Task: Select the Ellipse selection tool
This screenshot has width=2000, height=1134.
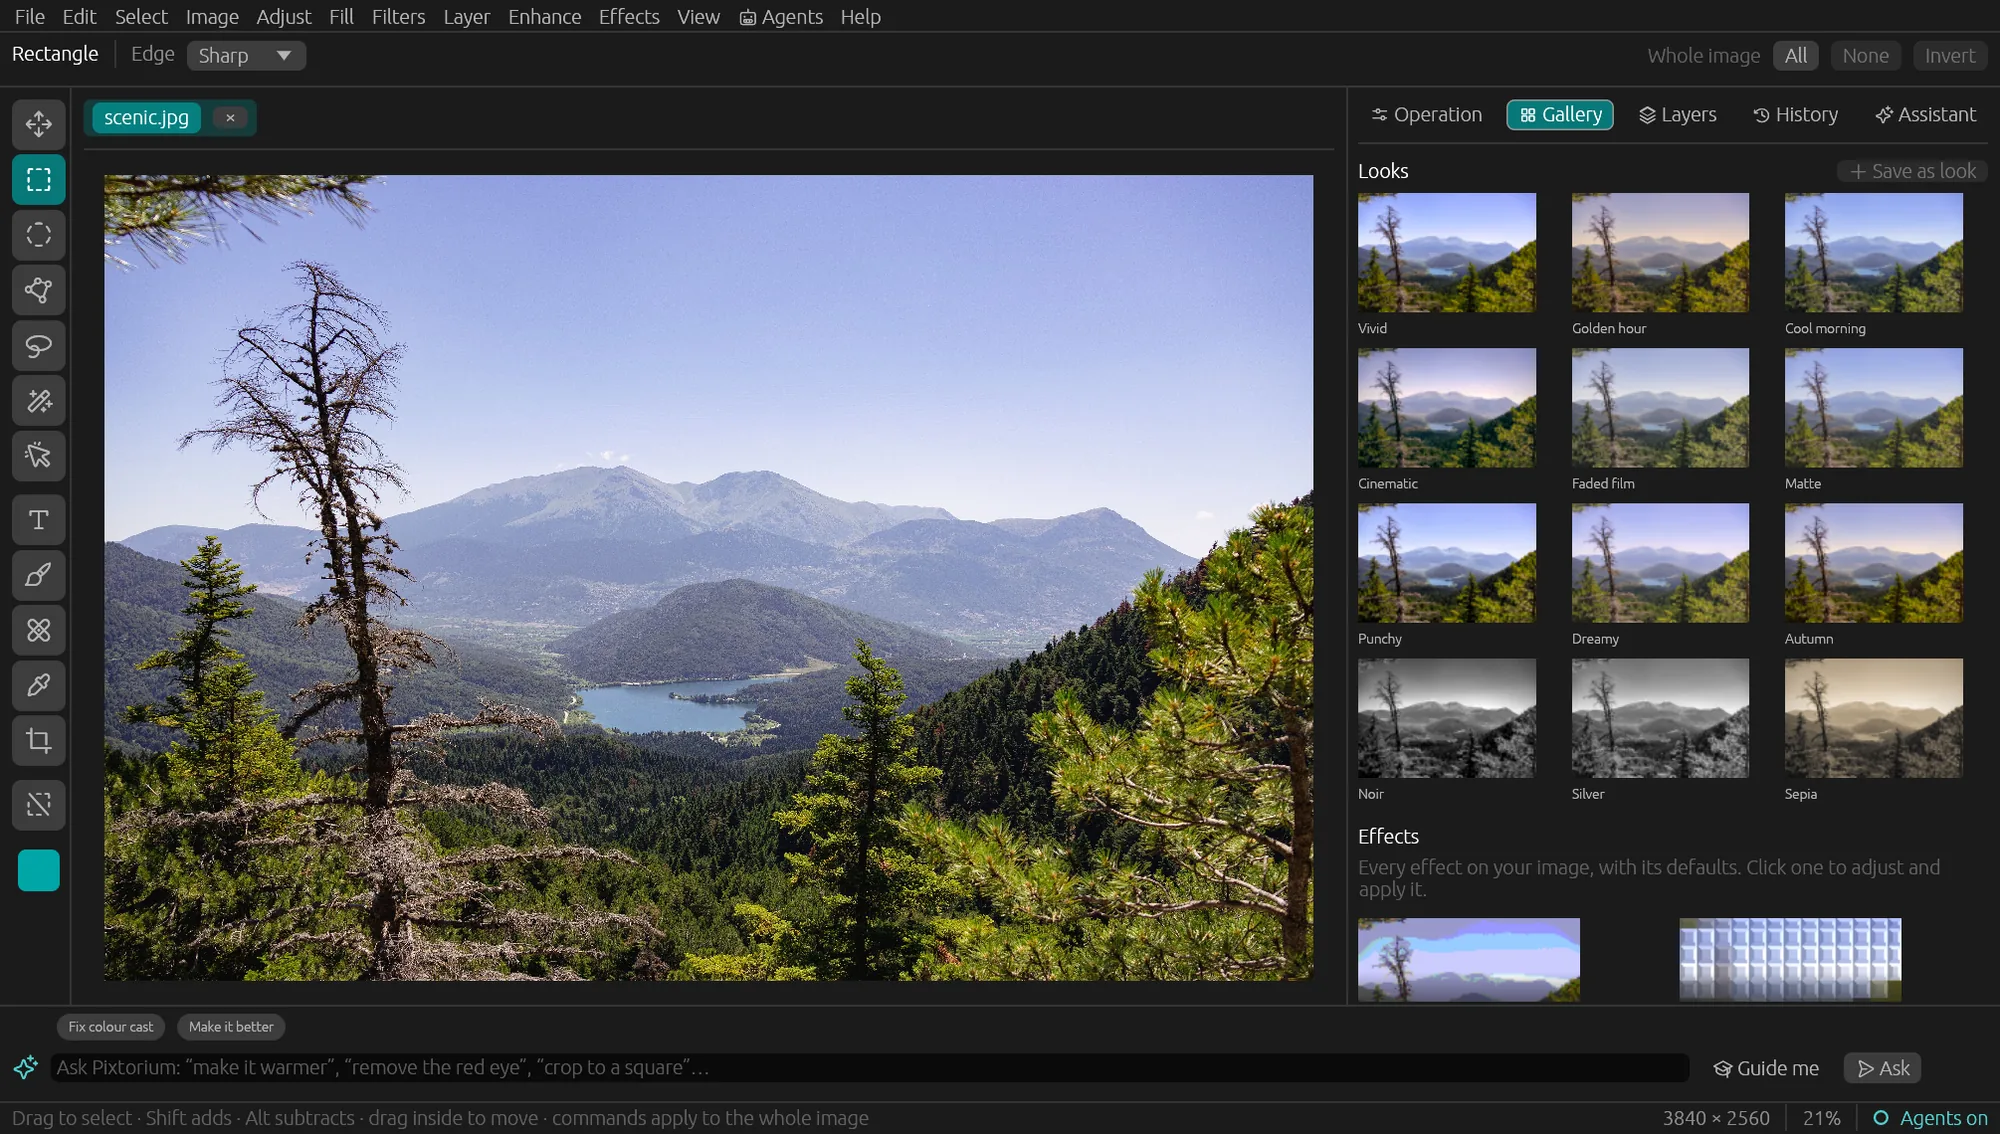Action: click(x=39, y=235)
